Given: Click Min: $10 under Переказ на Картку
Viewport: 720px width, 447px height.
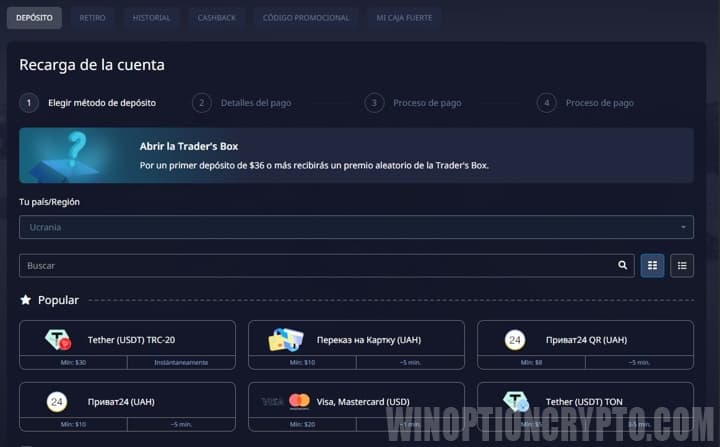Looking at the screenshot, I should (302, 362).
